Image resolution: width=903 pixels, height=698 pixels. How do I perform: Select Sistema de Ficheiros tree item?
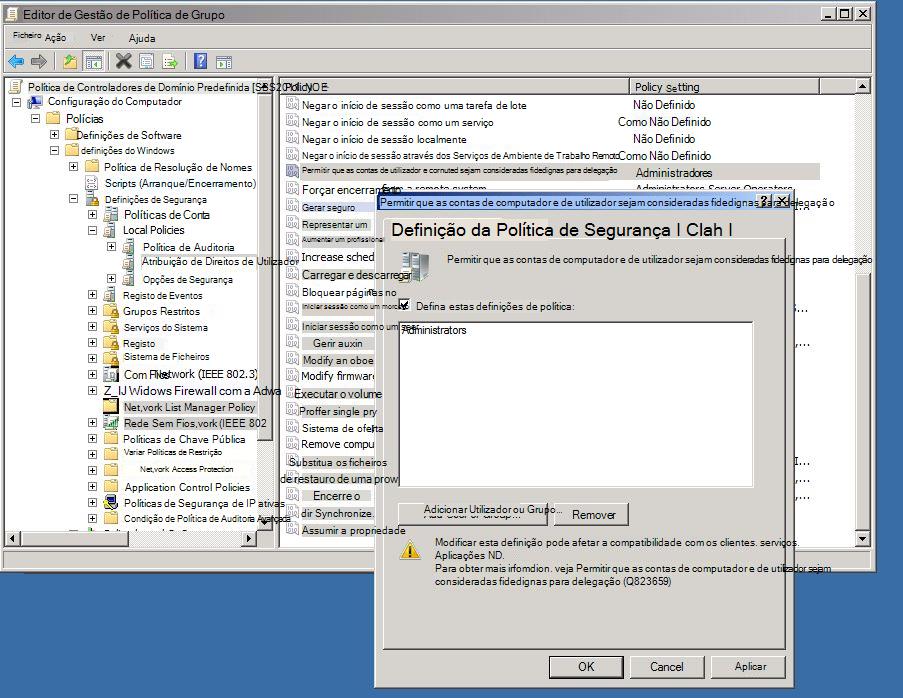[166, 357]
